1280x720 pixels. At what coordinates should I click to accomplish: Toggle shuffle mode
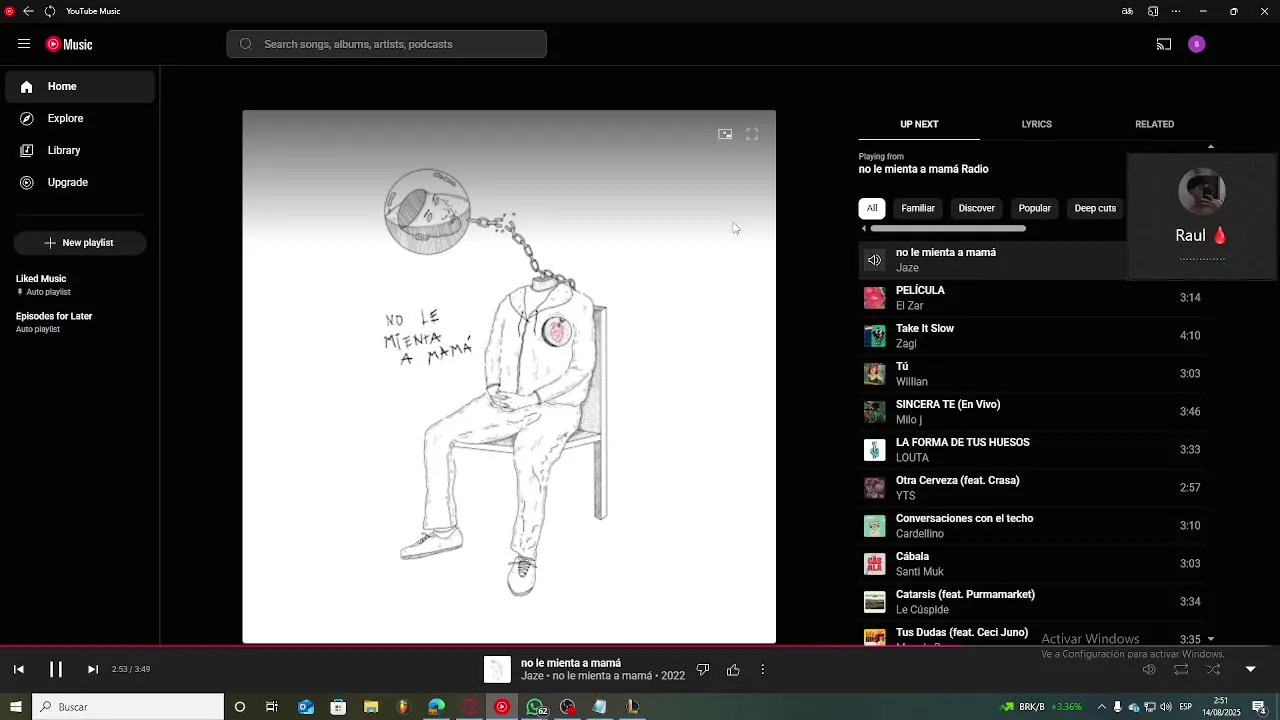coord(1213,669)
